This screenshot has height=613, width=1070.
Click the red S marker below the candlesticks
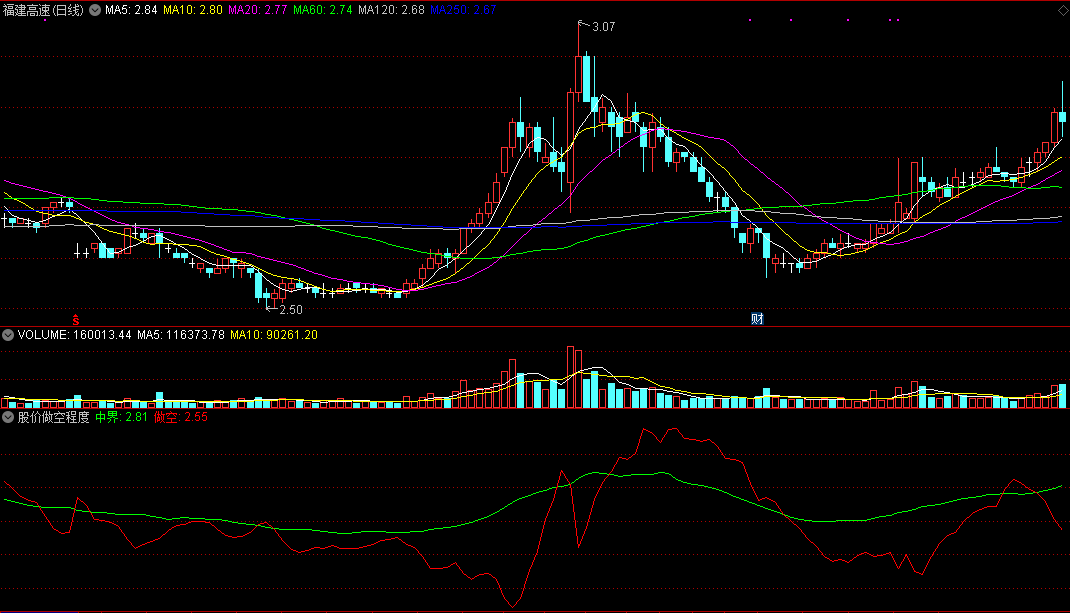click(x=76, y=319)
